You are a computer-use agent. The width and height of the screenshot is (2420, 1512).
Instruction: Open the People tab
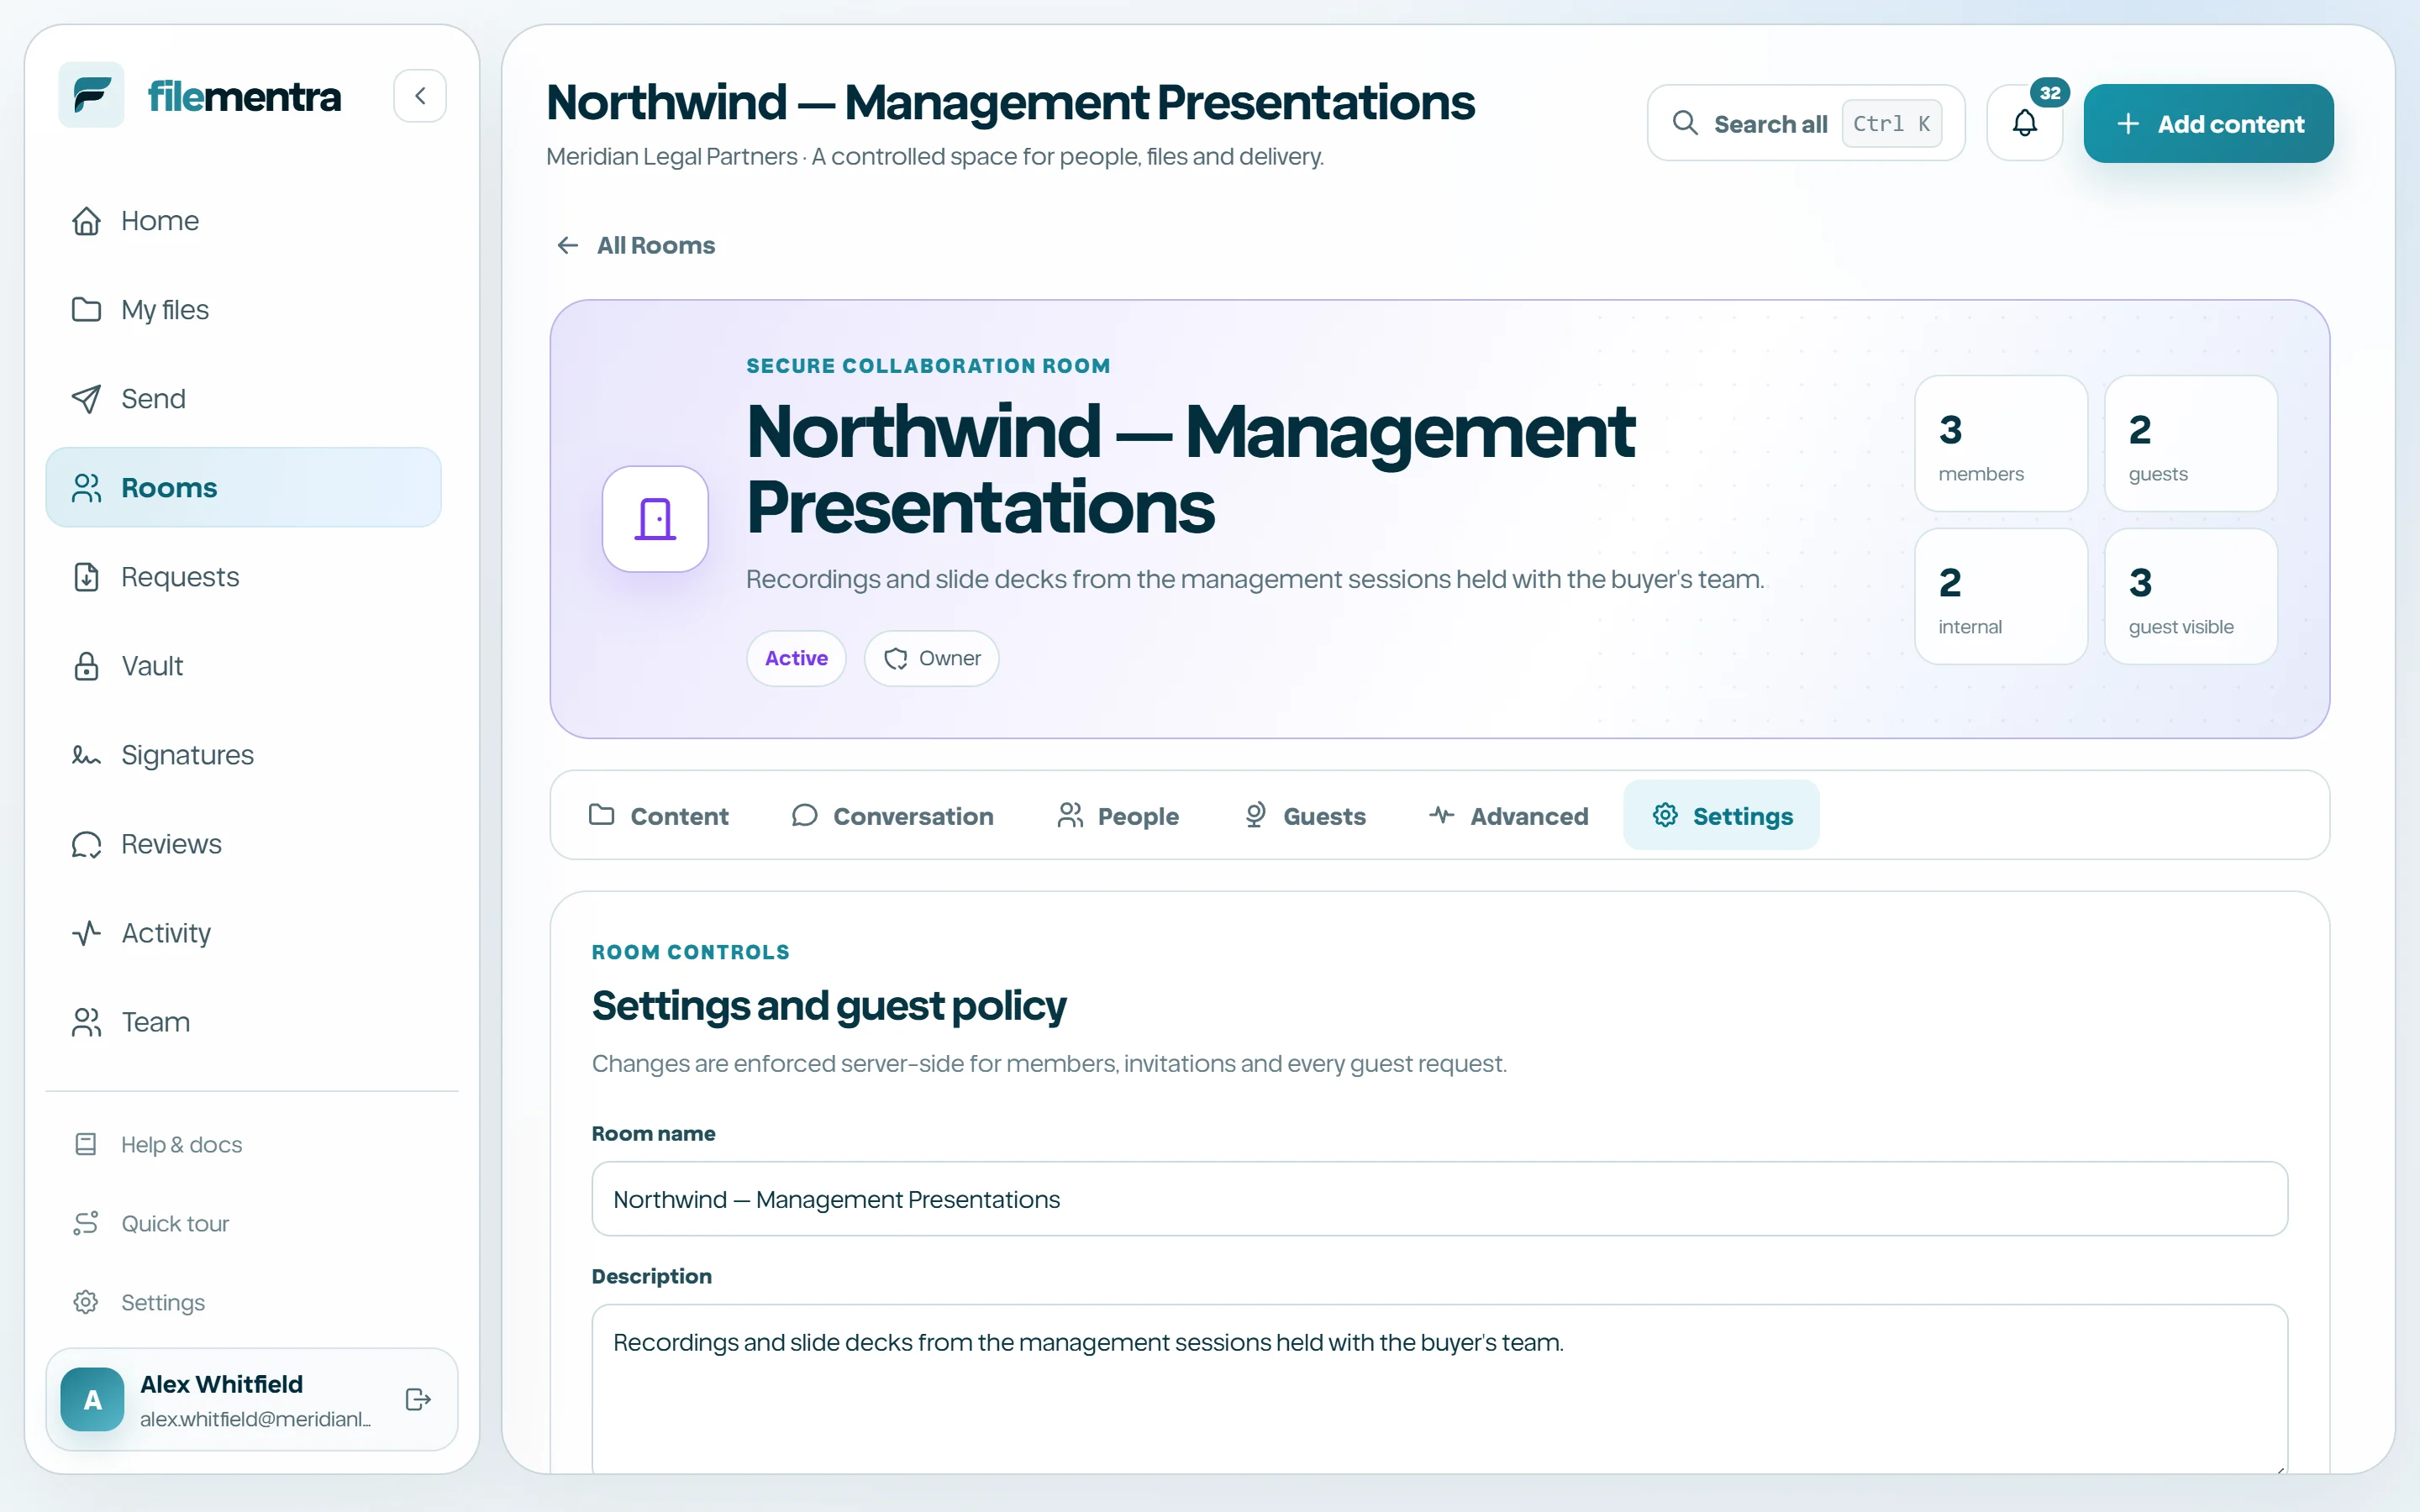(x=1118, y=815)
